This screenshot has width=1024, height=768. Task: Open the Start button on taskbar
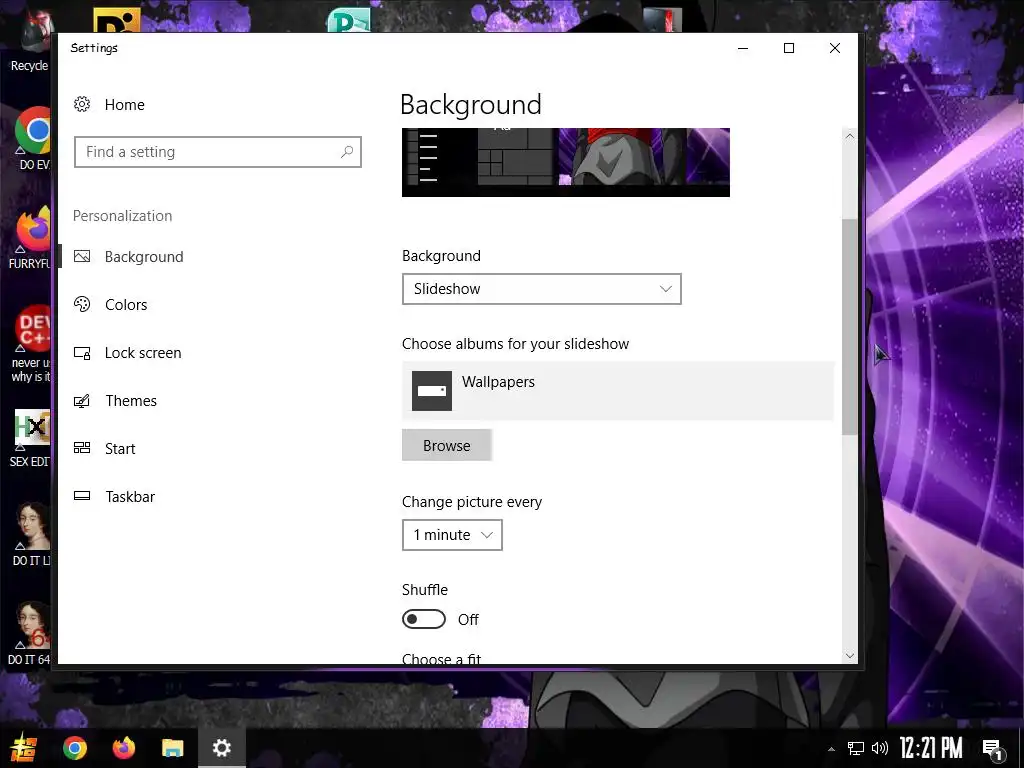[x=24, y=748]
